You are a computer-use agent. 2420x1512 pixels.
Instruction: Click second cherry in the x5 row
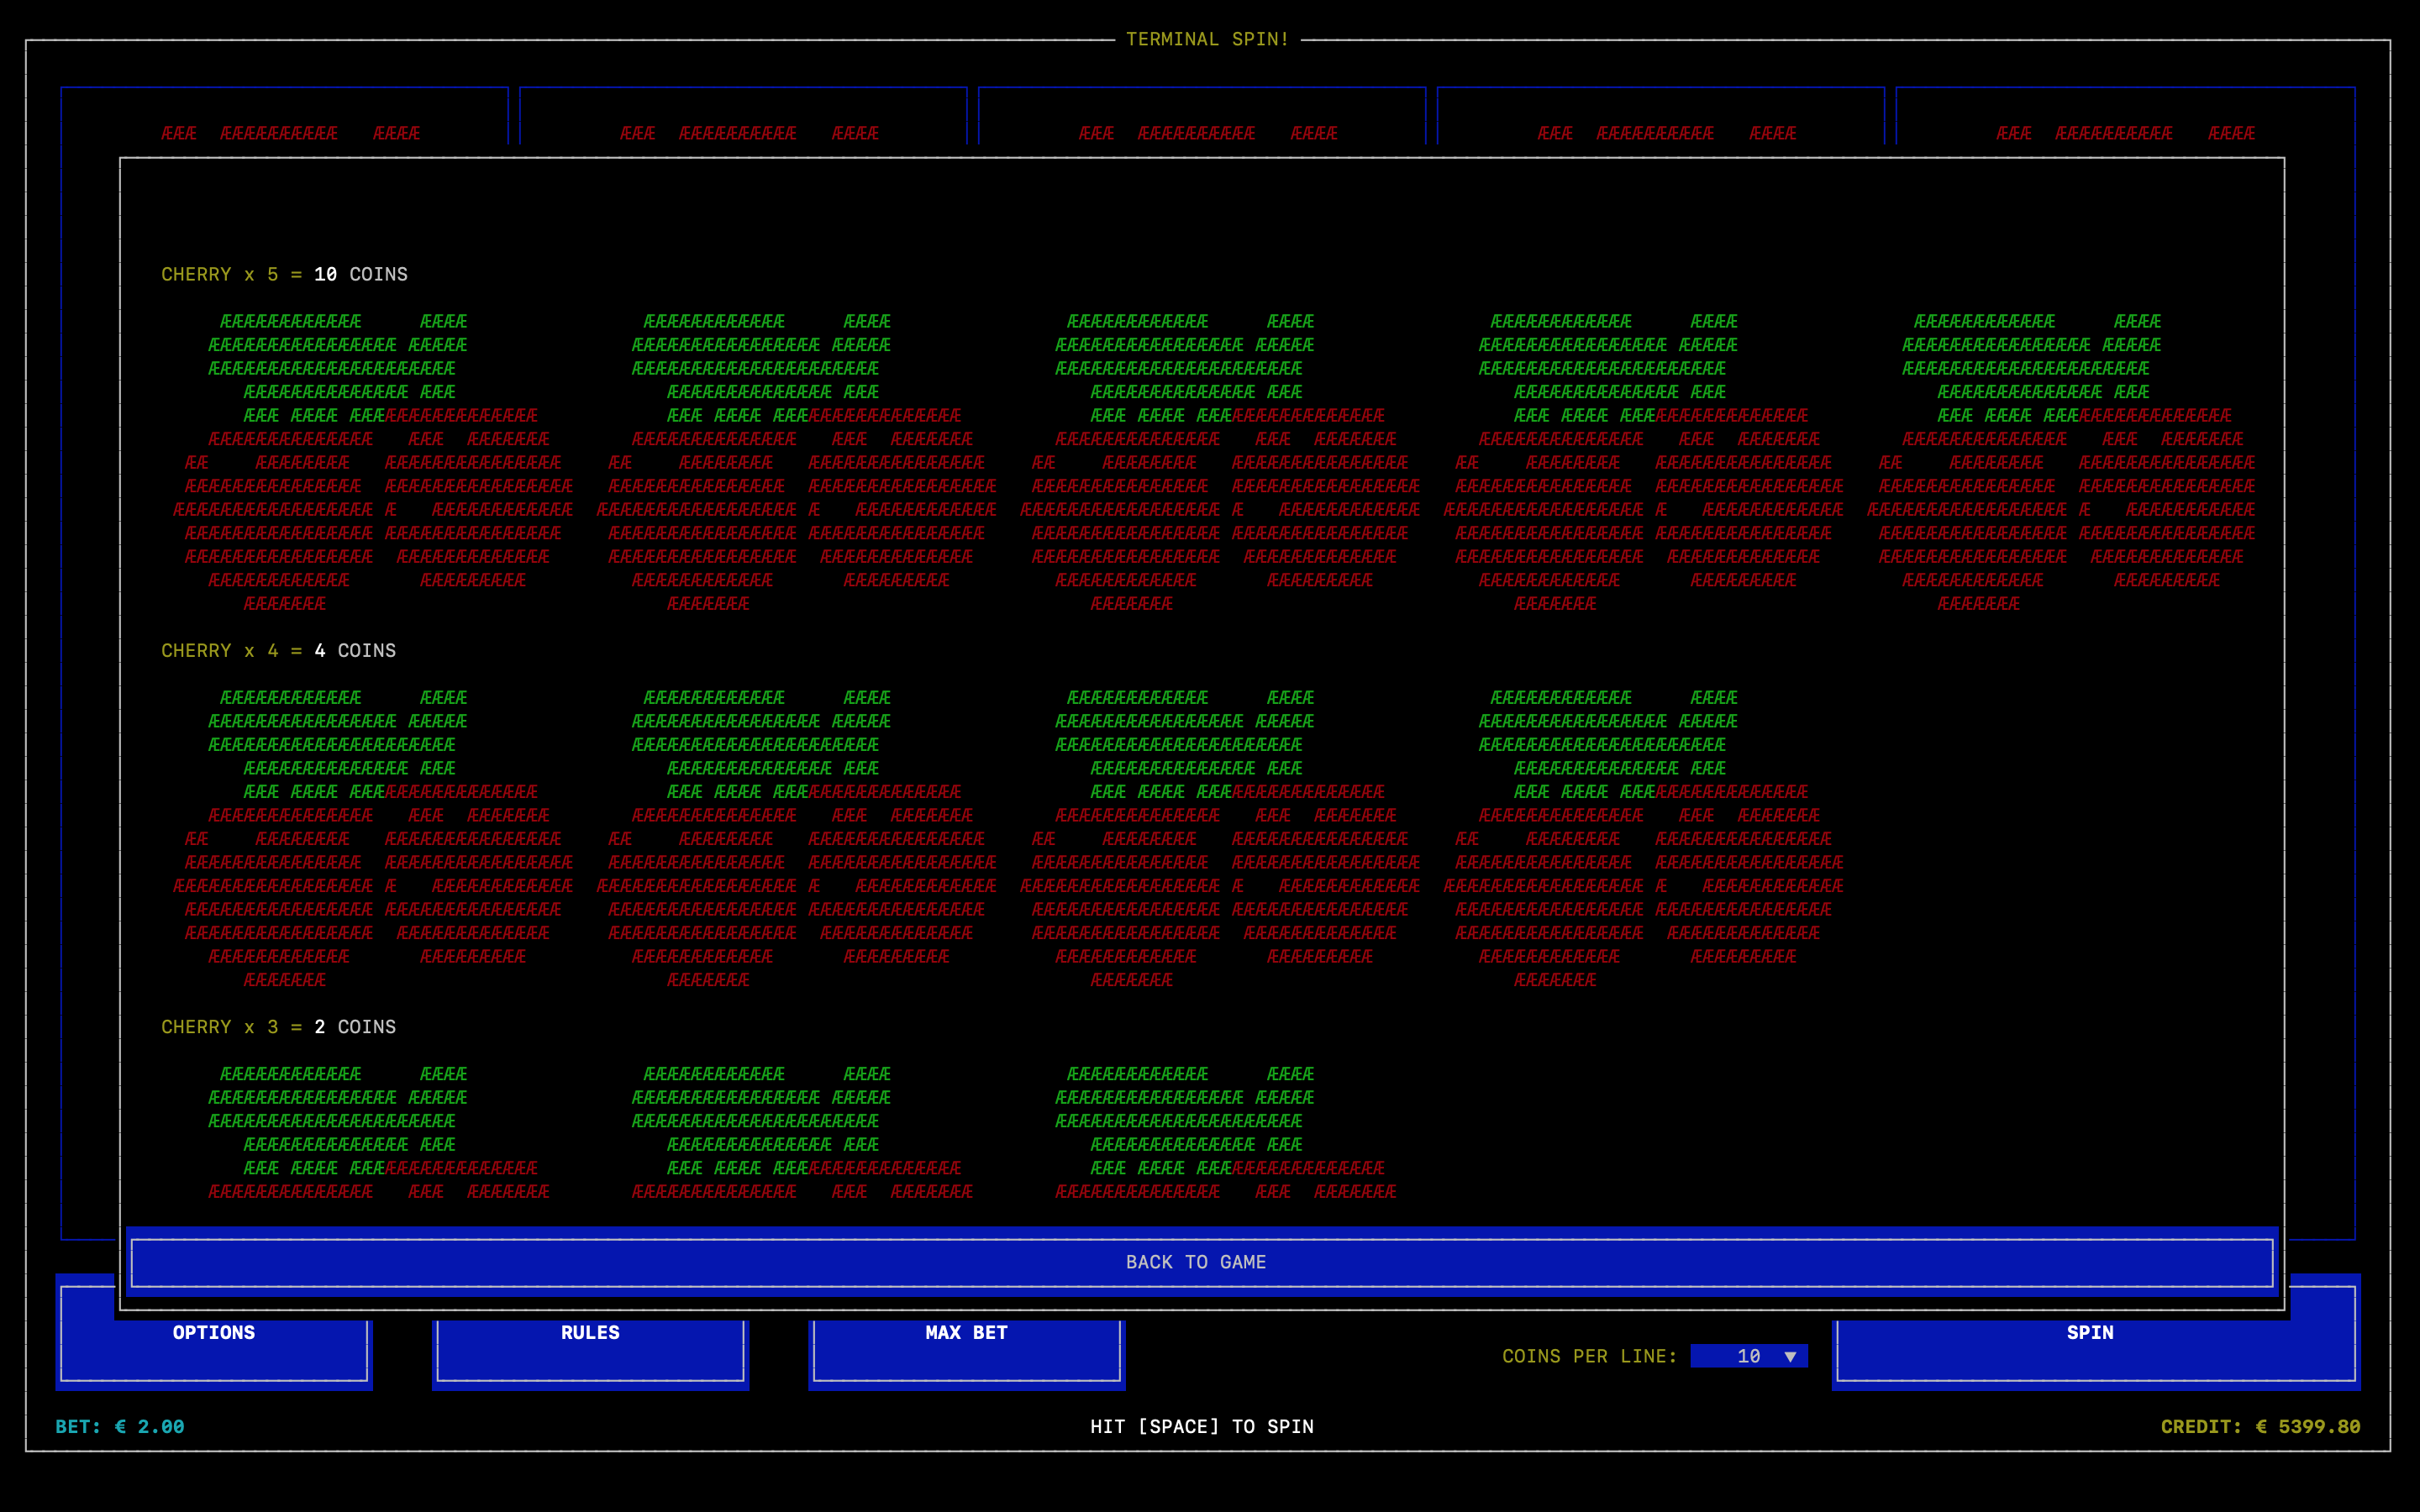796,462
